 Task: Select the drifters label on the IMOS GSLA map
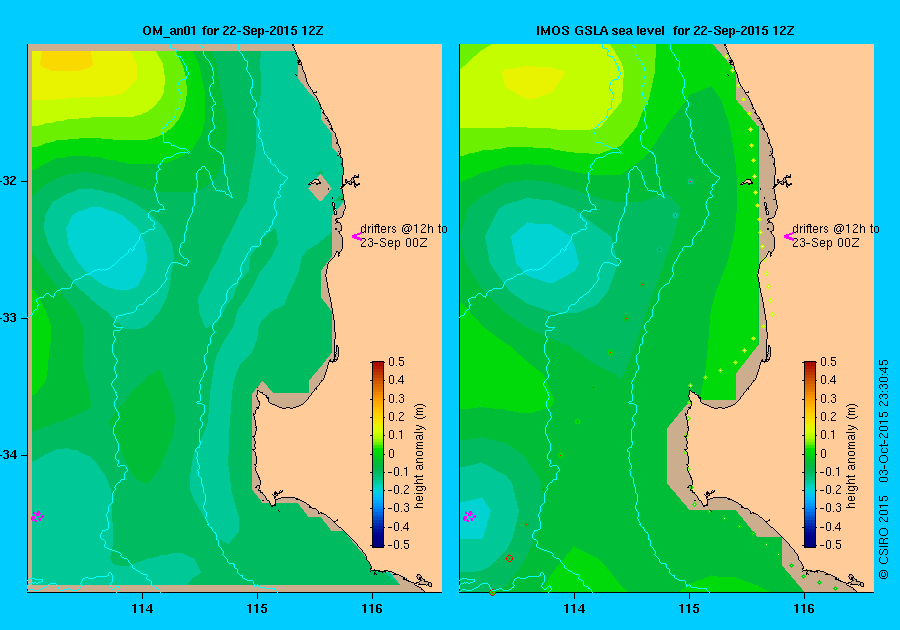tap(836, 235)
